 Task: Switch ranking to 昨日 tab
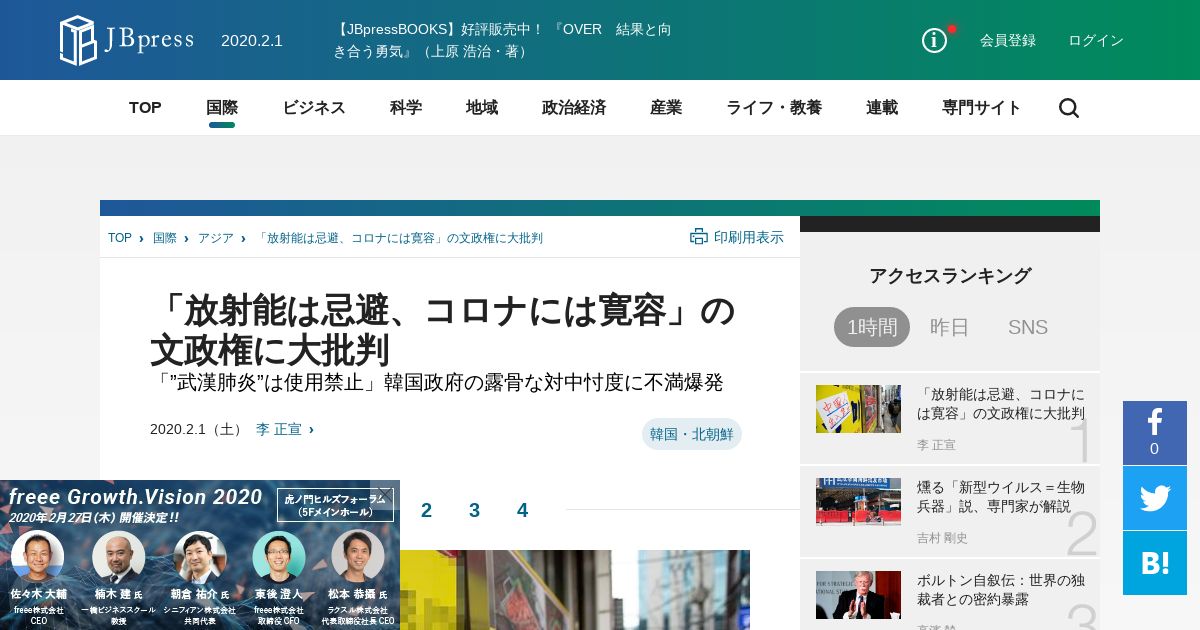[950, 327]
